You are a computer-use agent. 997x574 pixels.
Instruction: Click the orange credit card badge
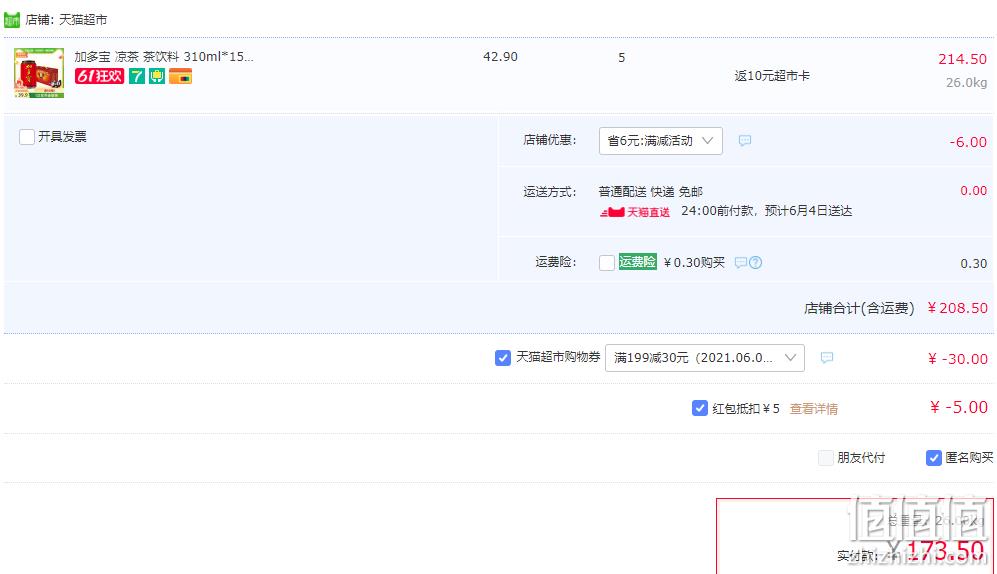[x=181, y=76]
